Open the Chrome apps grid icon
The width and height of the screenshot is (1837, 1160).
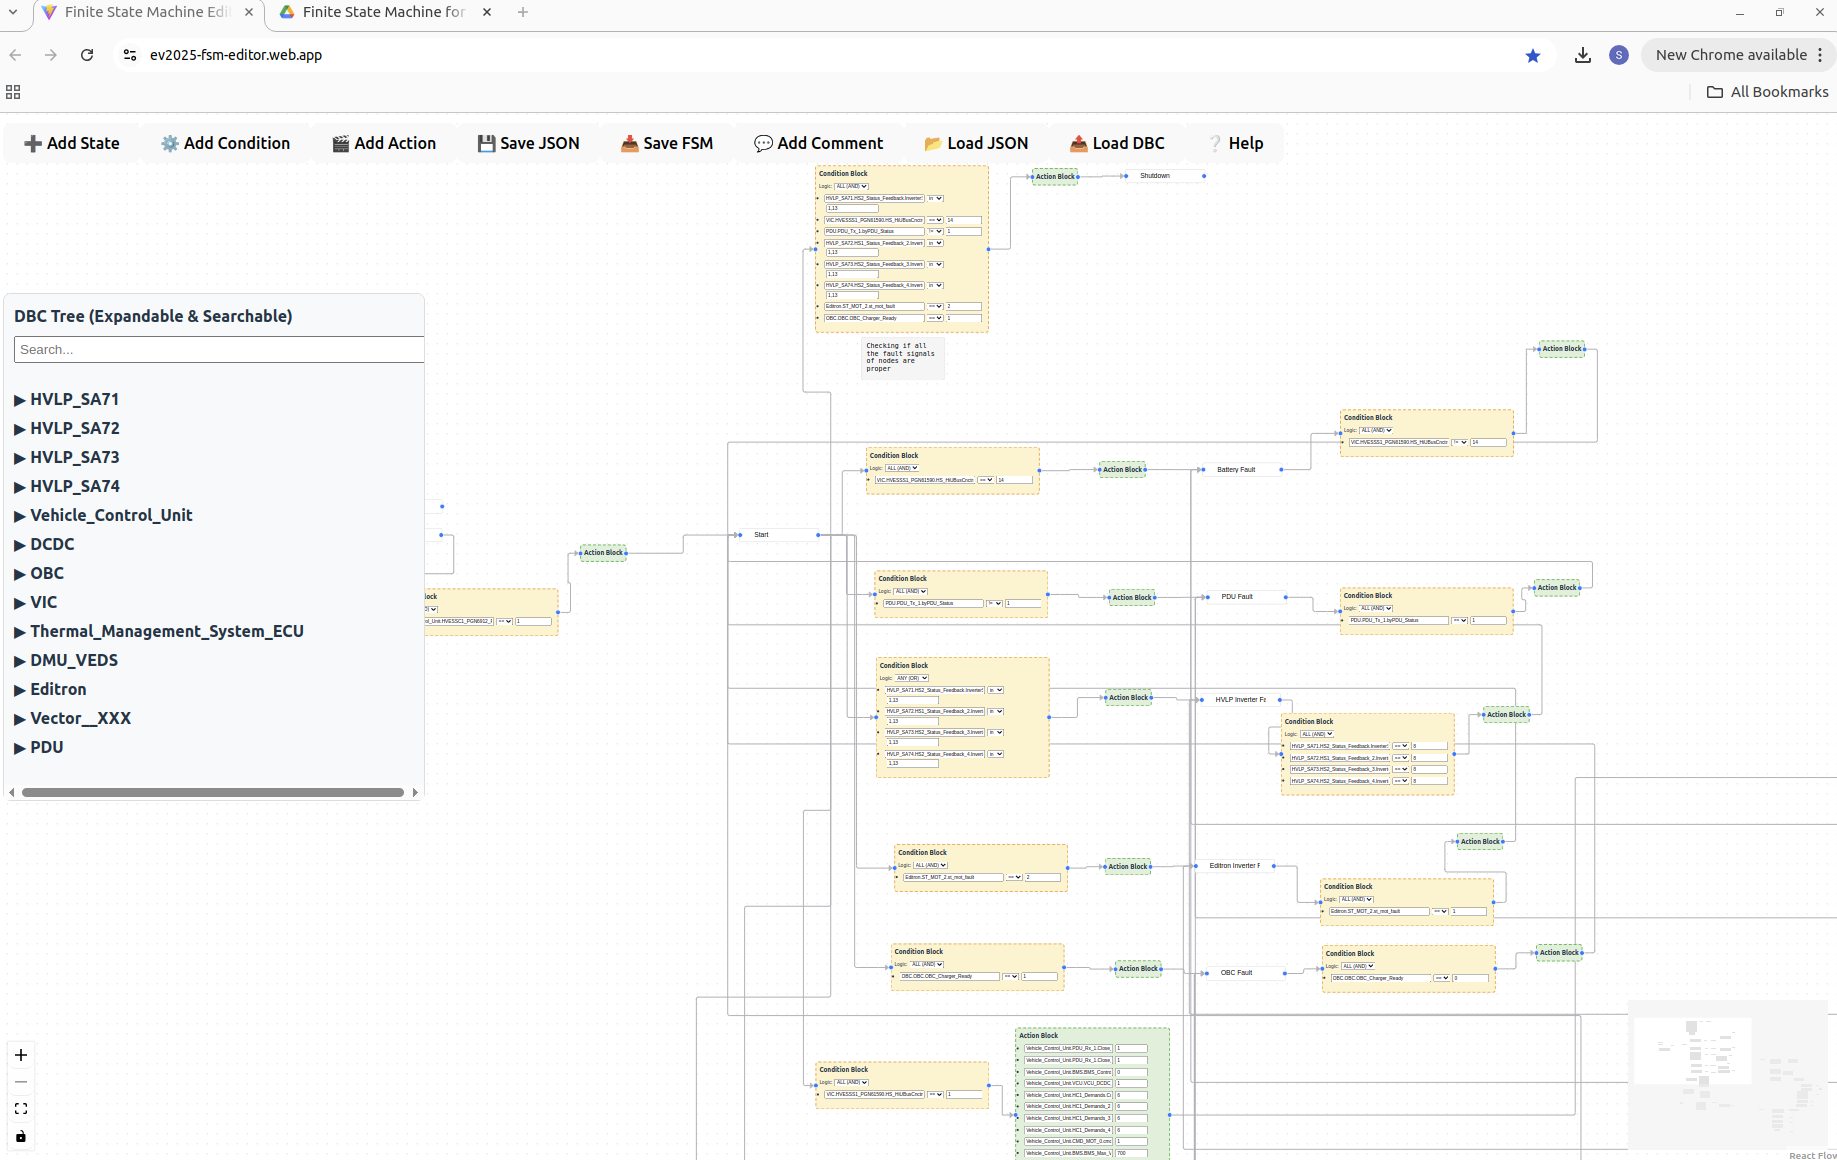tap(13, 92)
